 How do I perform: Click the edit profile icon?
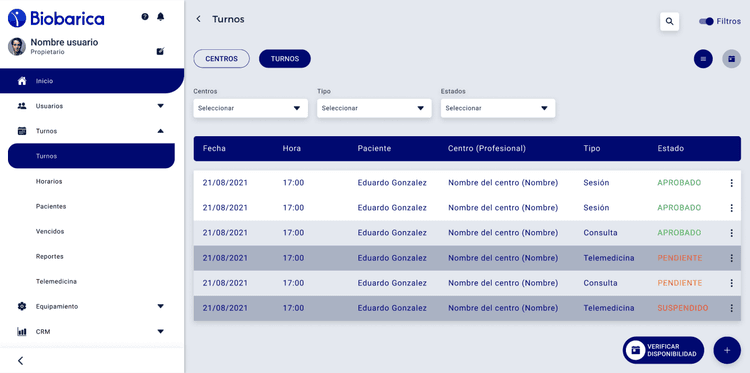point(161,51)
